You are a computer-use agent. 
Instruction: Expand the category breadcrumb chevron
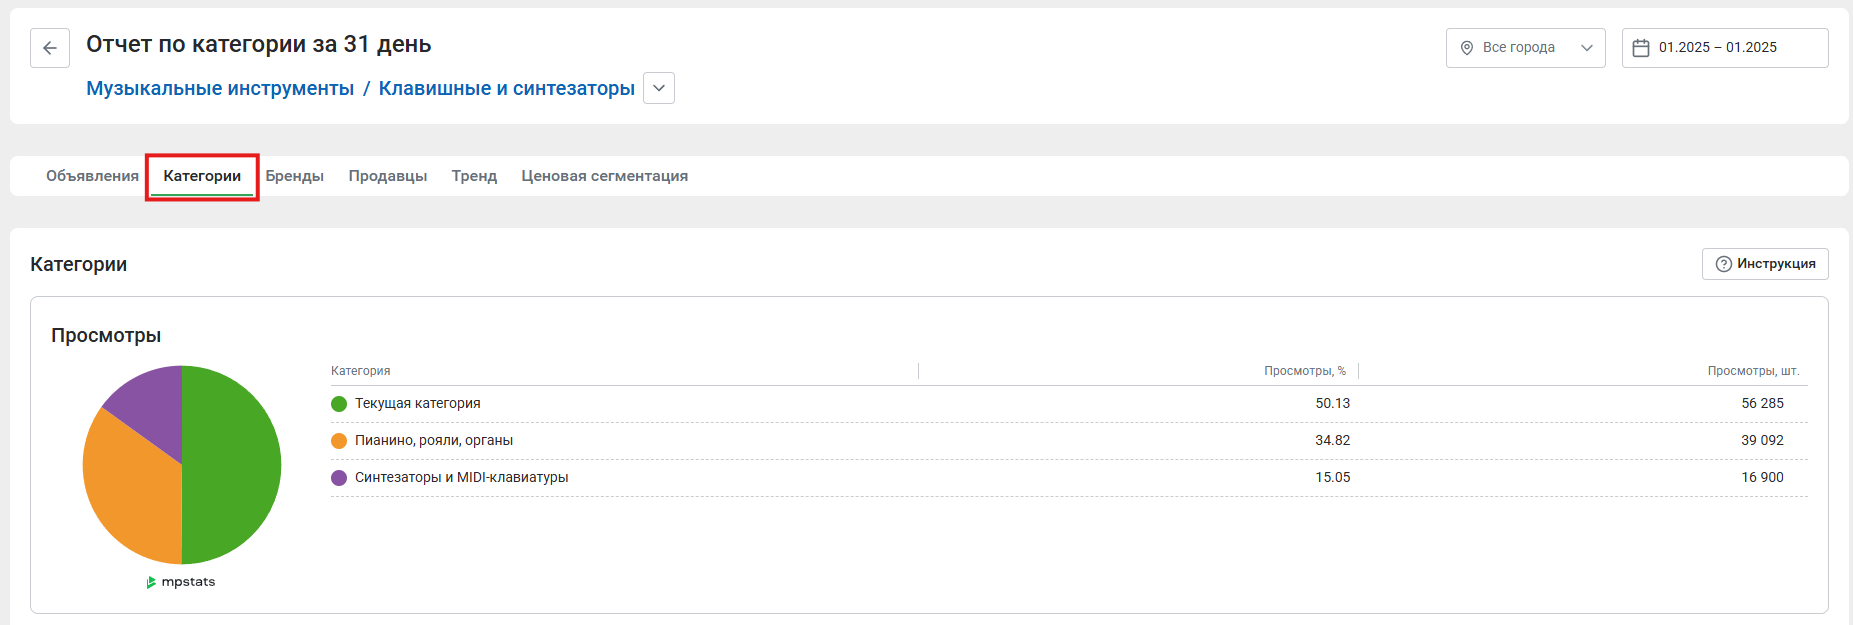coord(659,88)
